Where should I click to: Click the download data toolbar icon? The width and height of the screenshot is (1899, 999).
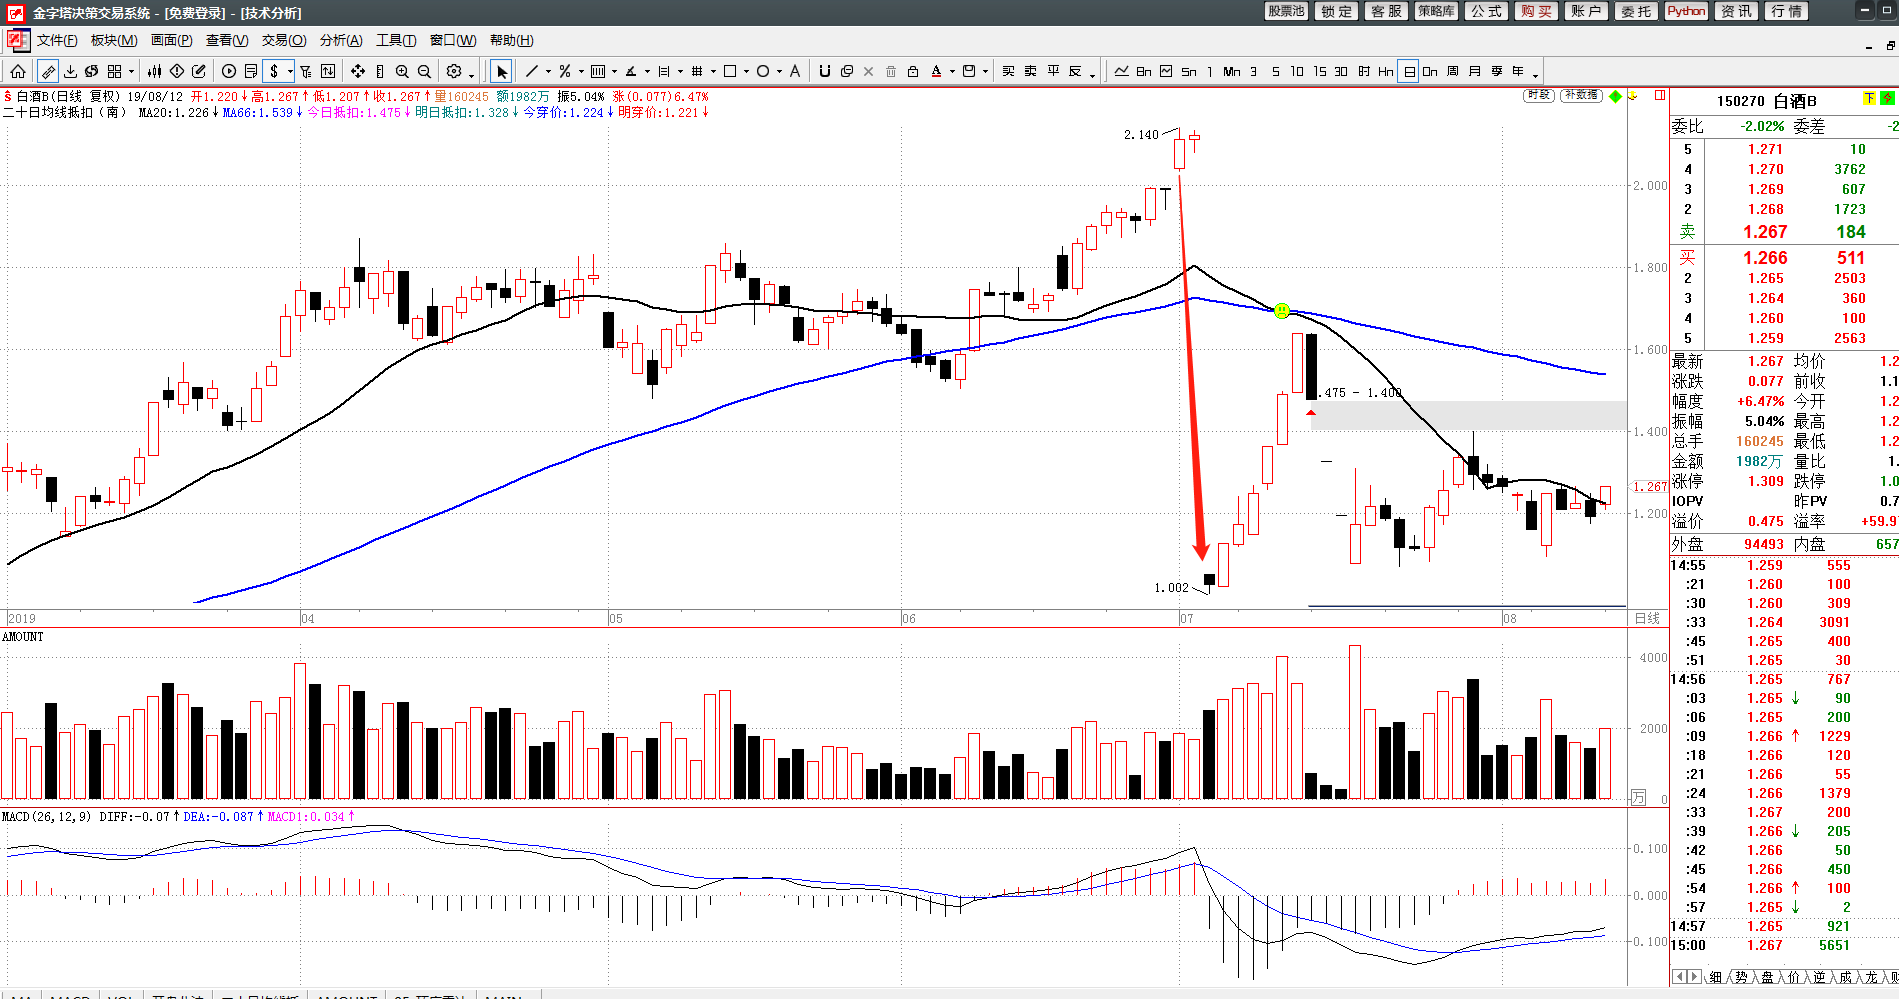tap(70, 71)
